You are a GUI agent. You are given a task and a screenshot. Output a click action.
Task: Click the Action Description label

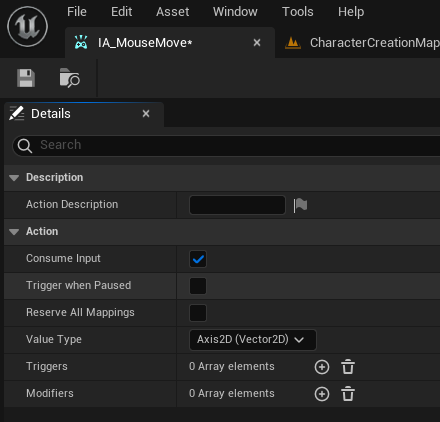coord(72,205)
